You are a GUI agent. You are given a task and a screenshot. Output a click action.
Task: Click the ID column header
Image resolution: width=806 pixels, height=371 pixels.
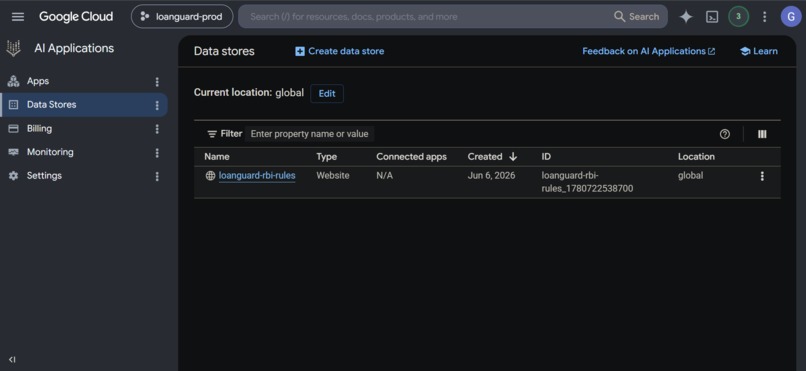[x=546, y=157]
